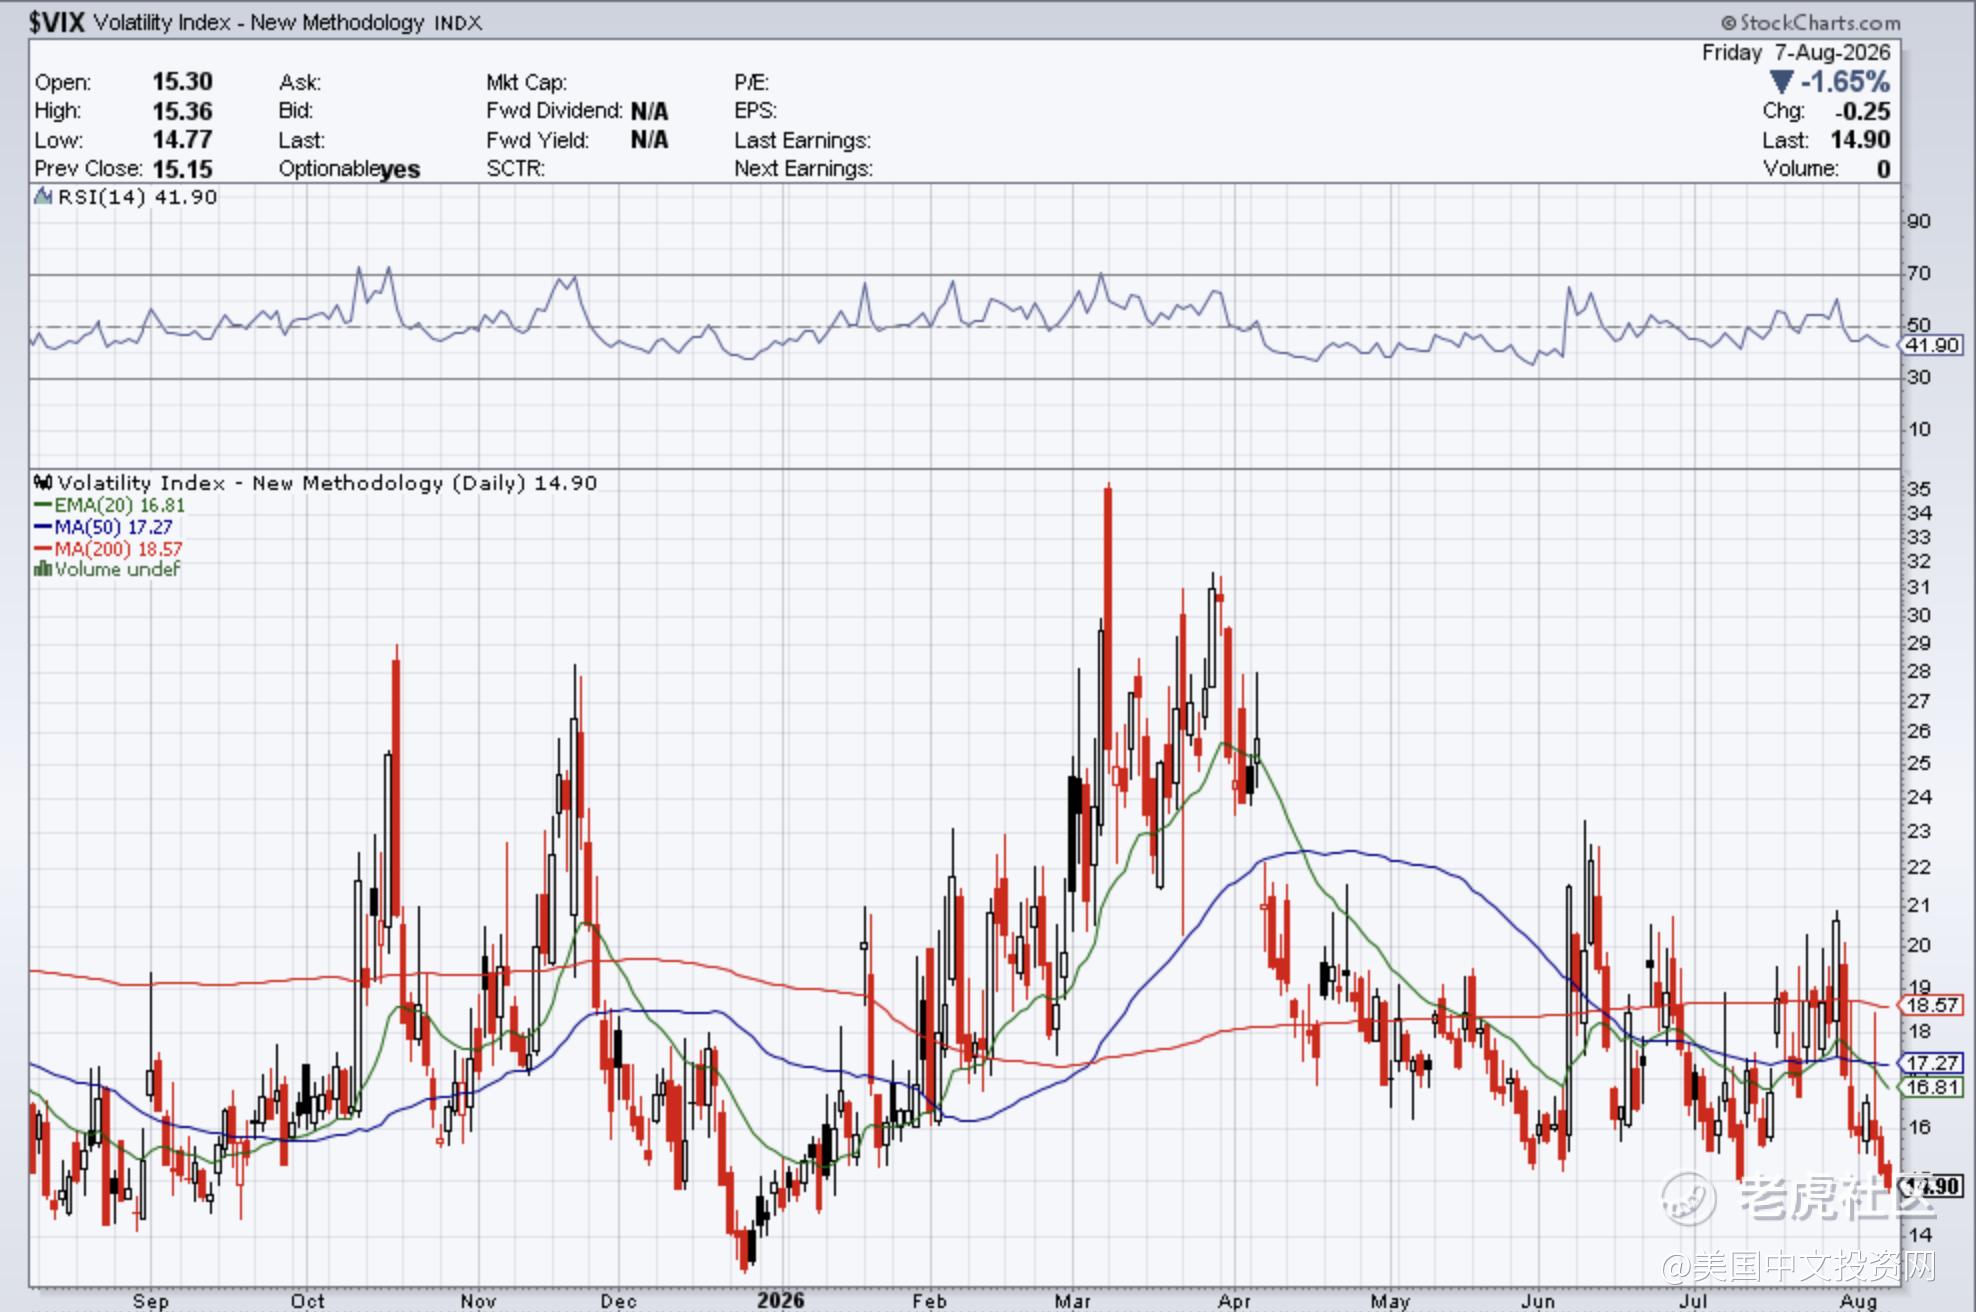Click the 'EPS:' label
Viewport: 1976px width, 1312px height.
pos(755,111)
